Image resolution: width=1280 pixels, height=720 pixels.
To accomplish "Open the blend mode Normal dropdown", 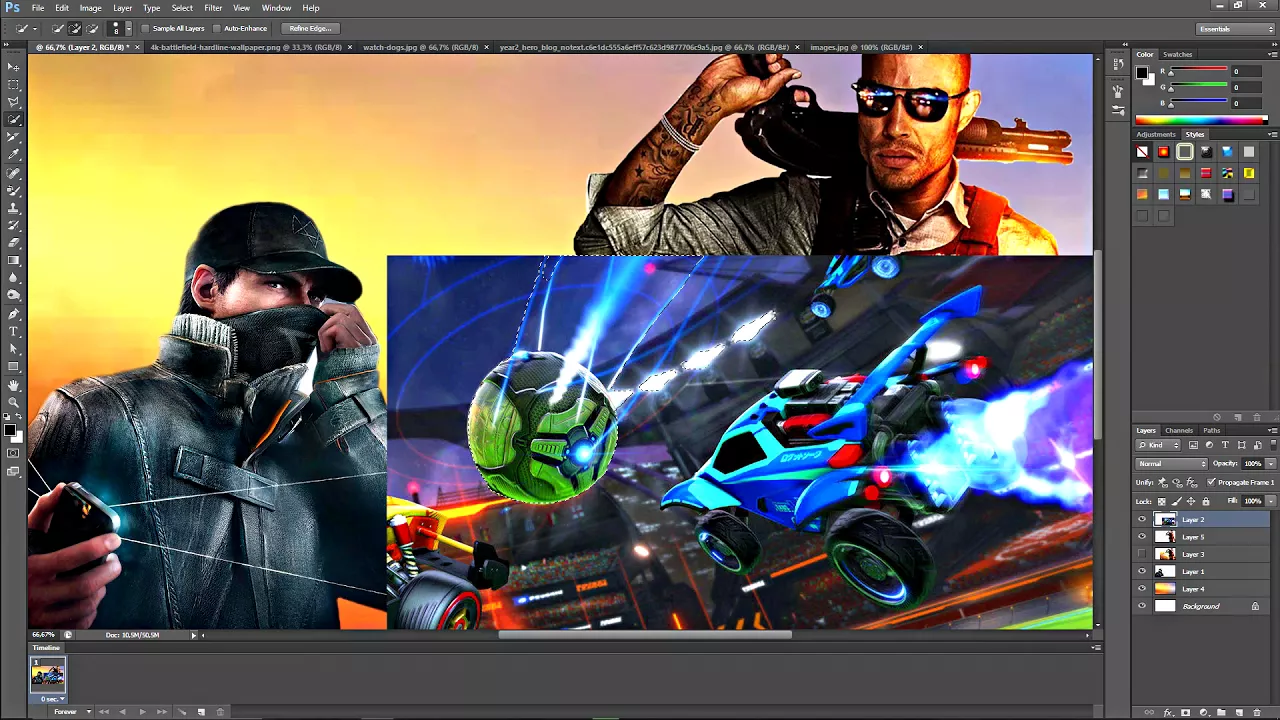I will [1172, 464].
